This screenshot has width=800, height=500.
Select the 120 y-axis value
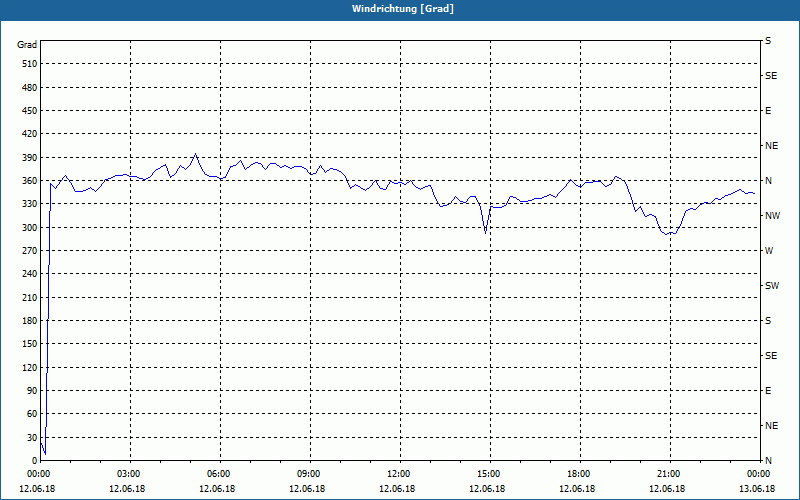[x=30, y=367]
